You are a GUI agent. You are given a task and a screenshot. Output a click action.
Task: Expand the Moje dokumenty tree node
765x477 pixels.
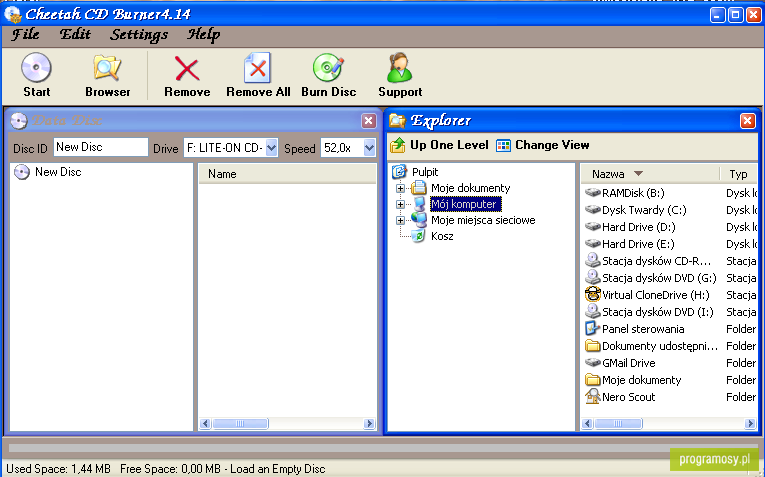(400, 188)
